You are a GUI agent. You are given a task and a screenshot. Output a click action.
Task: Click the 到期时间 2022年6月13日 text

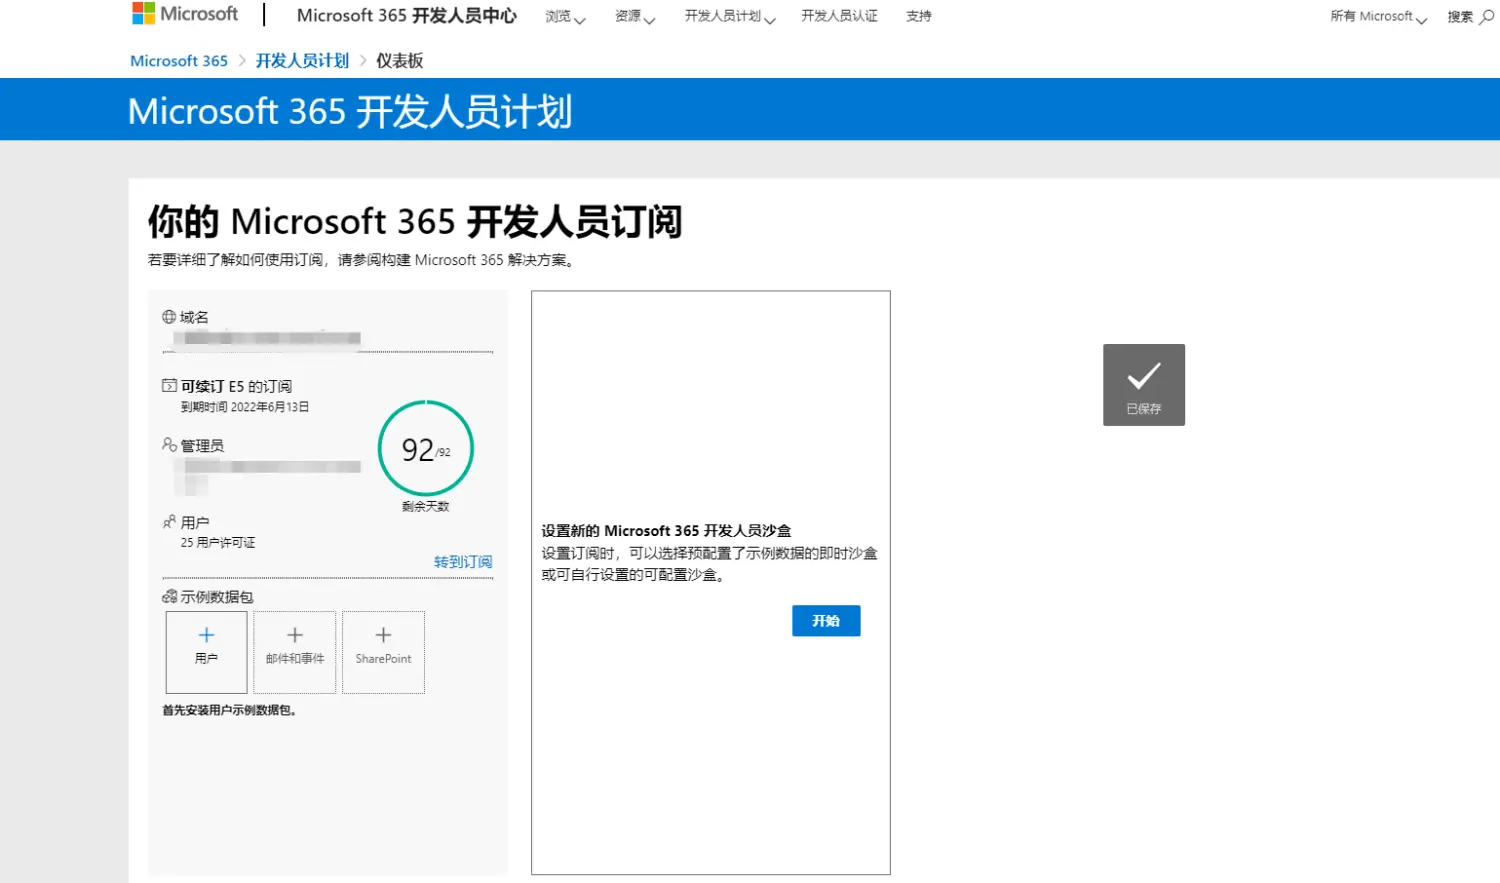coord(245,407)
